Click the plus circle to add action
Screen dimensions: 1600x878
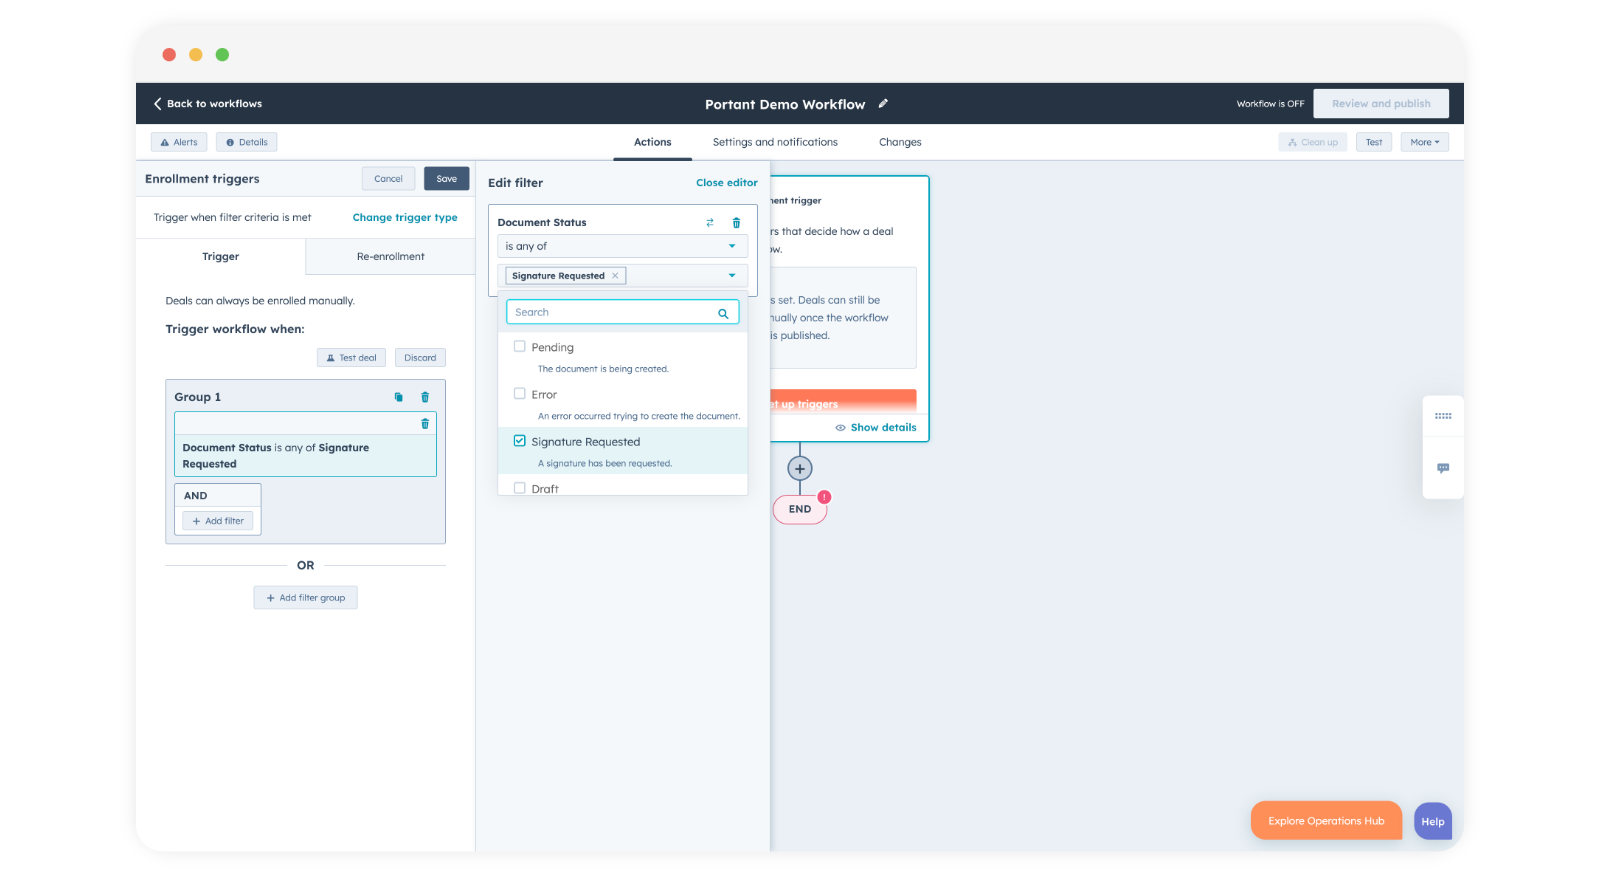800,468
